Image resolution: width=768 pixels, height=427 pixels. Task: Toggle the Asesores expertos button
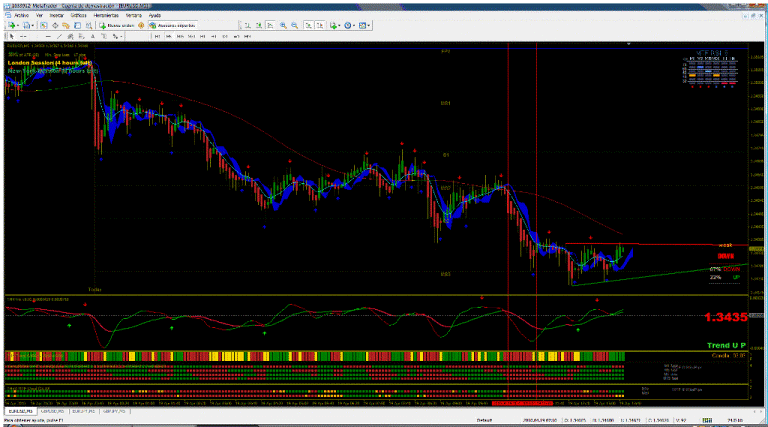(x=170, y=25)
